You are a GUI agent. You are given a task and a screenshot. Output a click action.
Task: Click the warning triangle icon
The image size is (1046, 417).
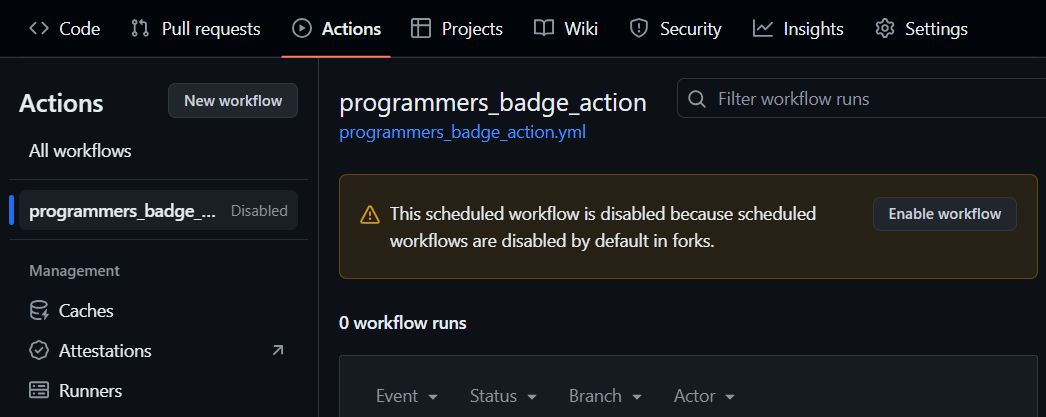(x=370, y=215)
